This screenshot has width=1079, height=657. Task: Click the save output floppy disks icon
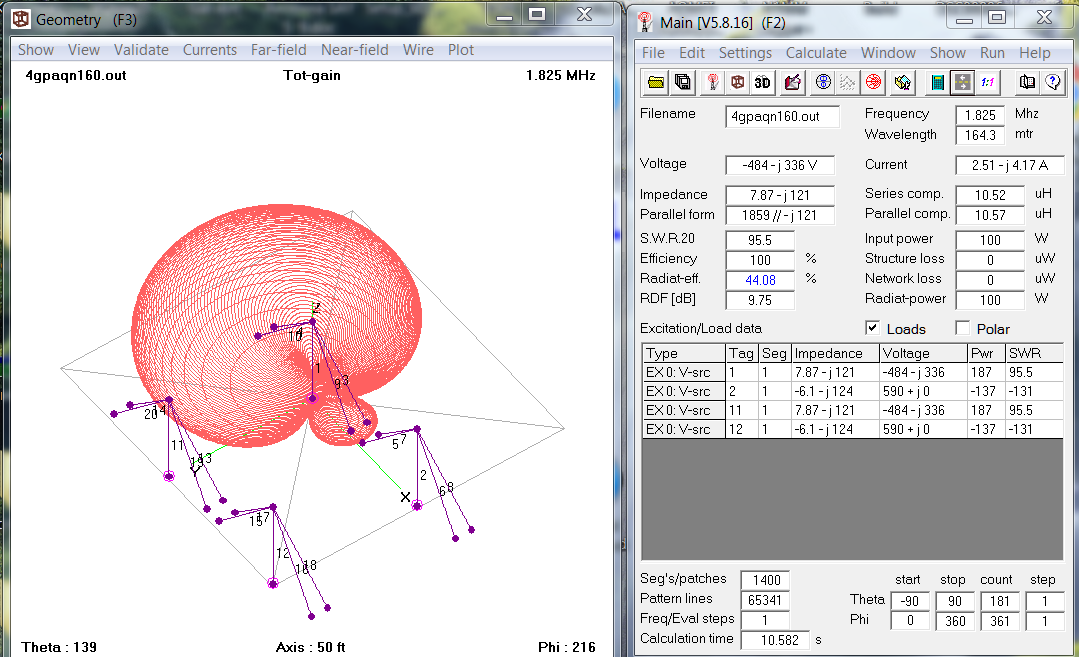click(683, 83)
